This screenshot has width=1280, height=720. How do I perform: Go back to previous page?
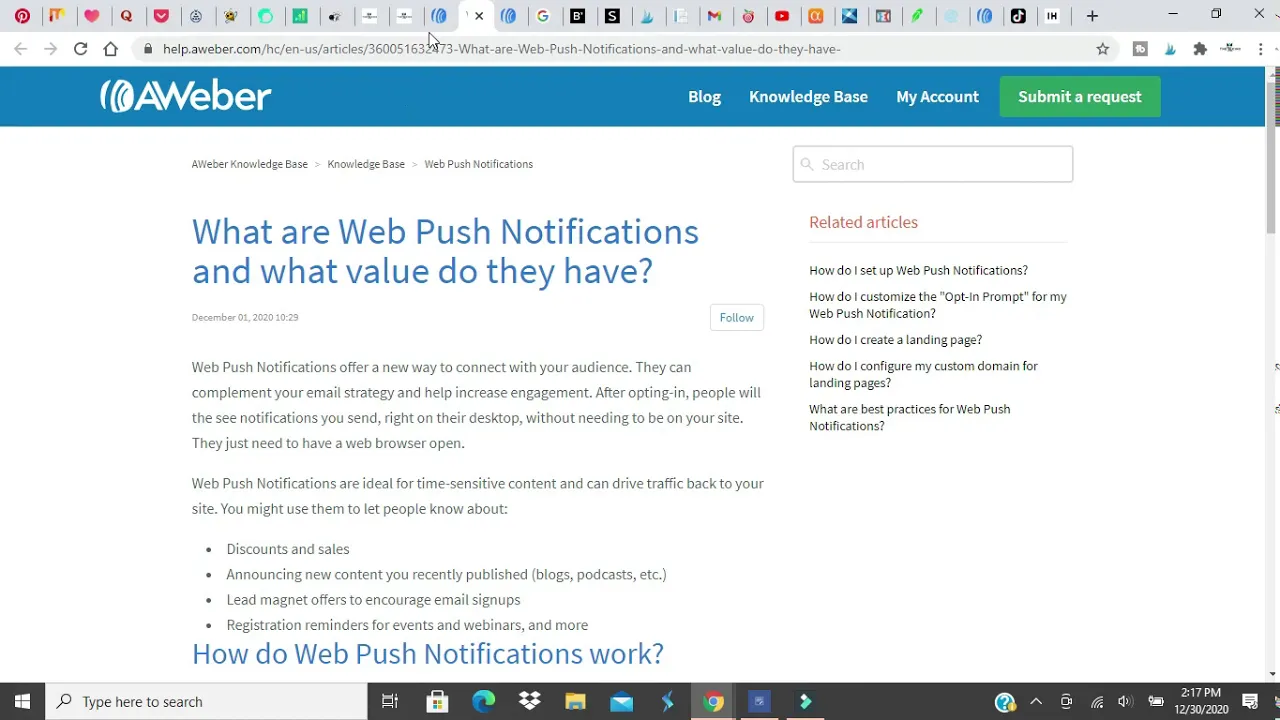click(x=21, y=48)
